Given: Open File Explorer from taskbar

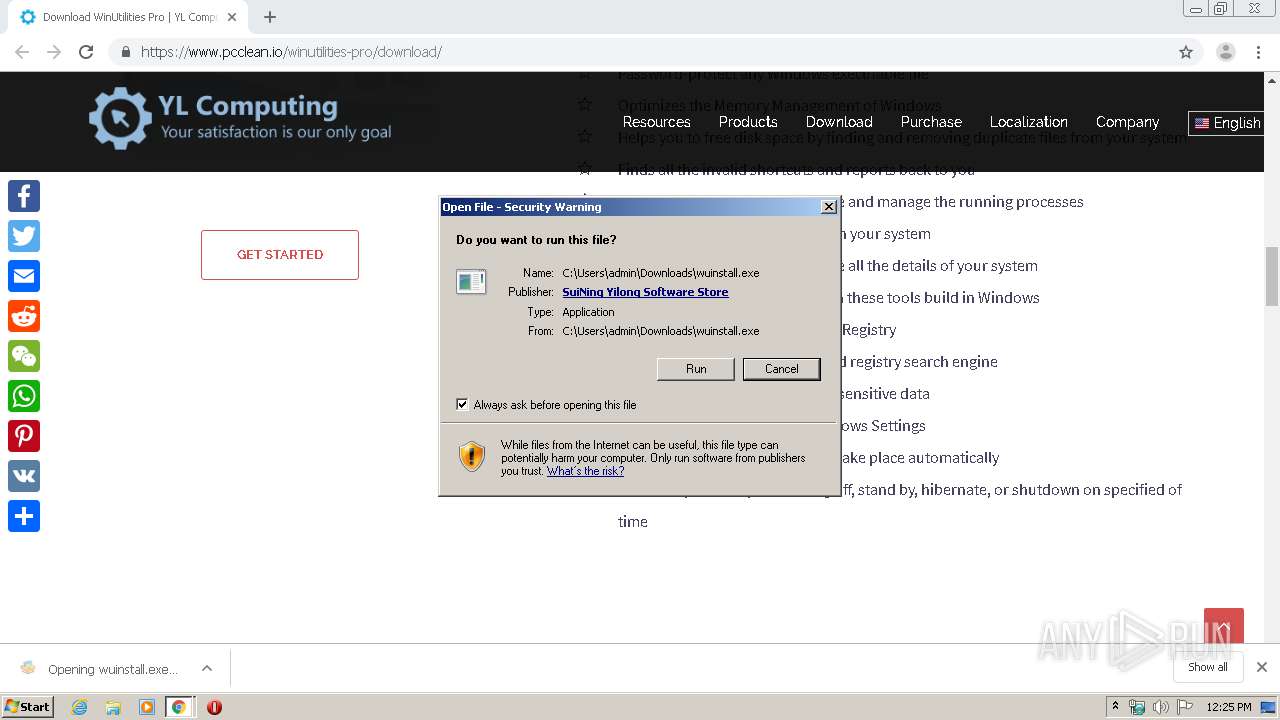Looking at the screenshot, I should pyautogui.click(x=113, y=707).
